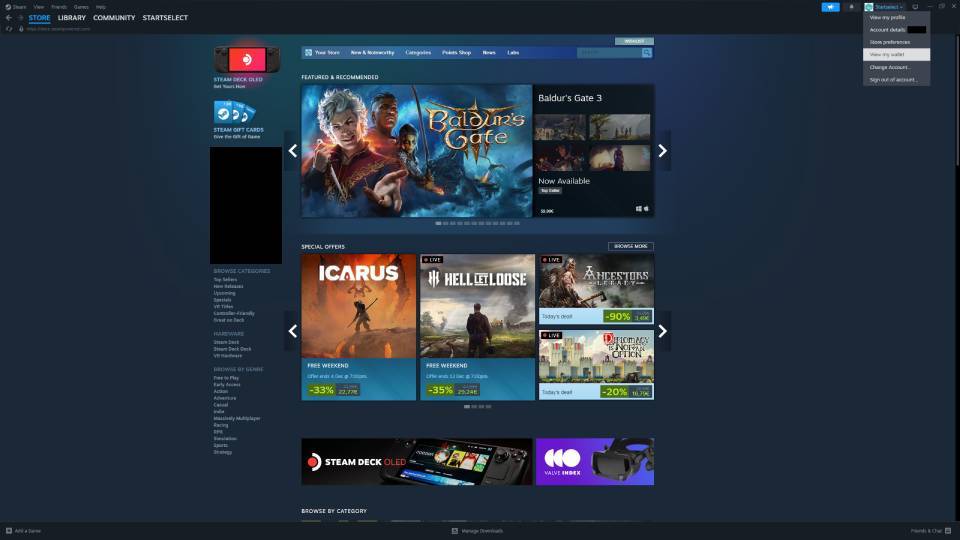Click the Steam Gift Cards image
The width and height of the screenshot is (960, 540).
tap(234, 113)
